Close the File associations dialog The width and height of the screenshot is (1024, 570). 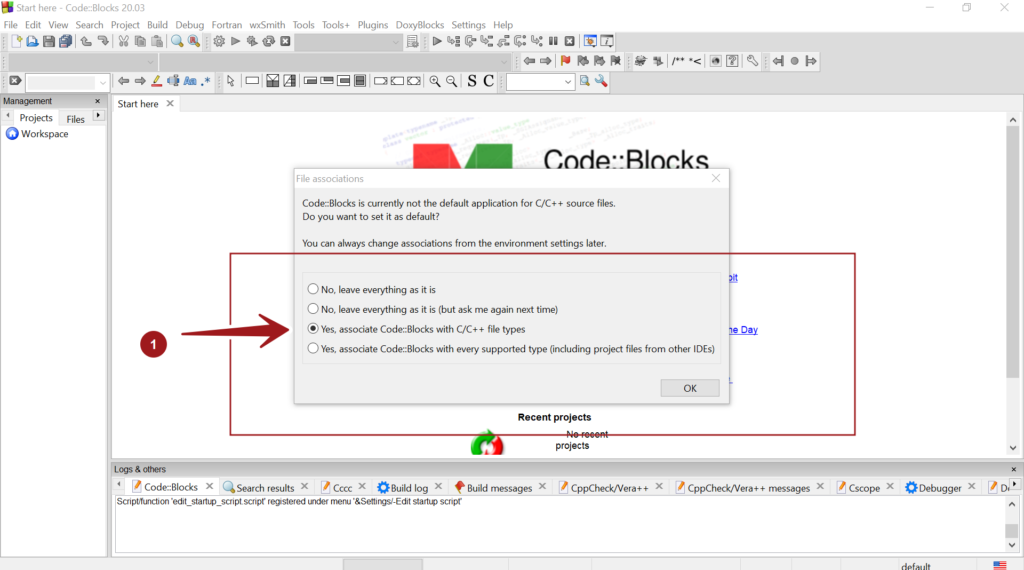point(716,178)
